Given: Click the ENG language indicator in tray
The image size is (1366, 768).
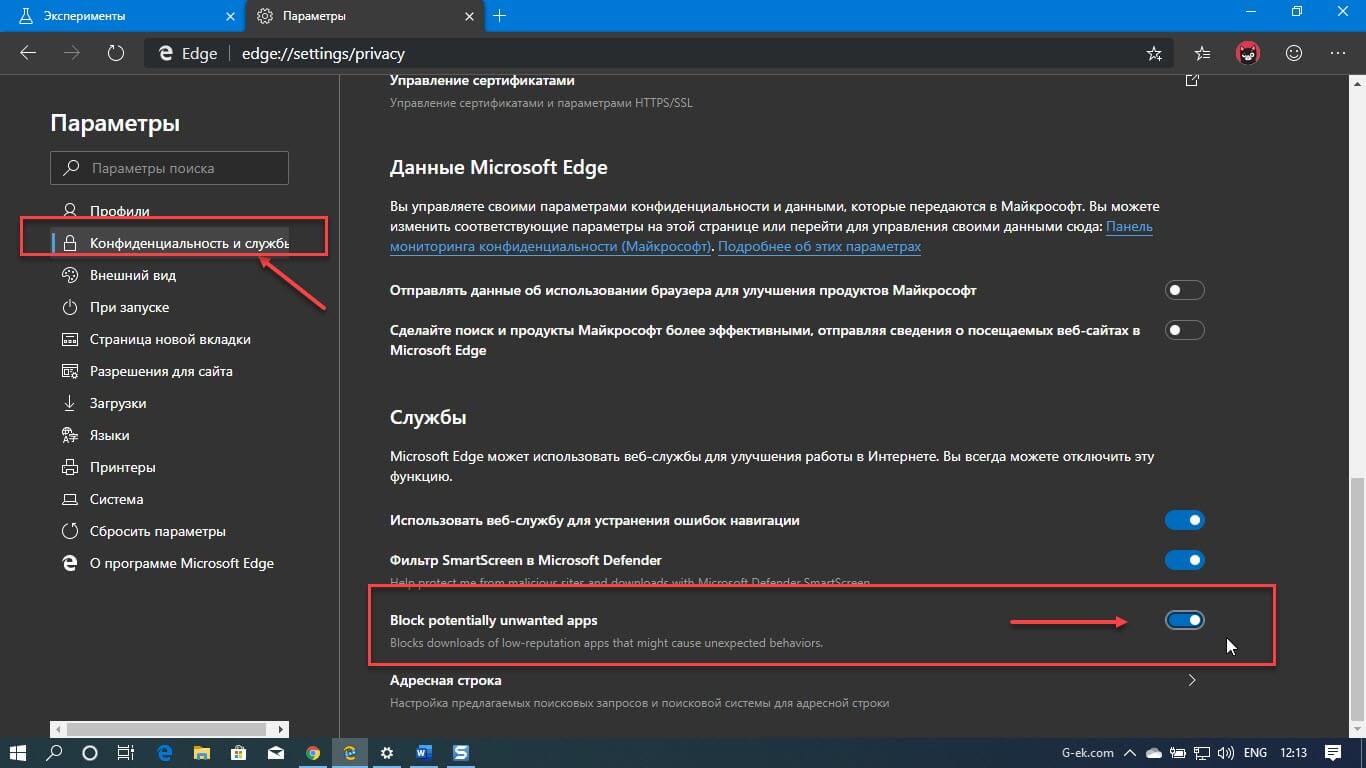Looking at the screenshot, I should 1255,752.
